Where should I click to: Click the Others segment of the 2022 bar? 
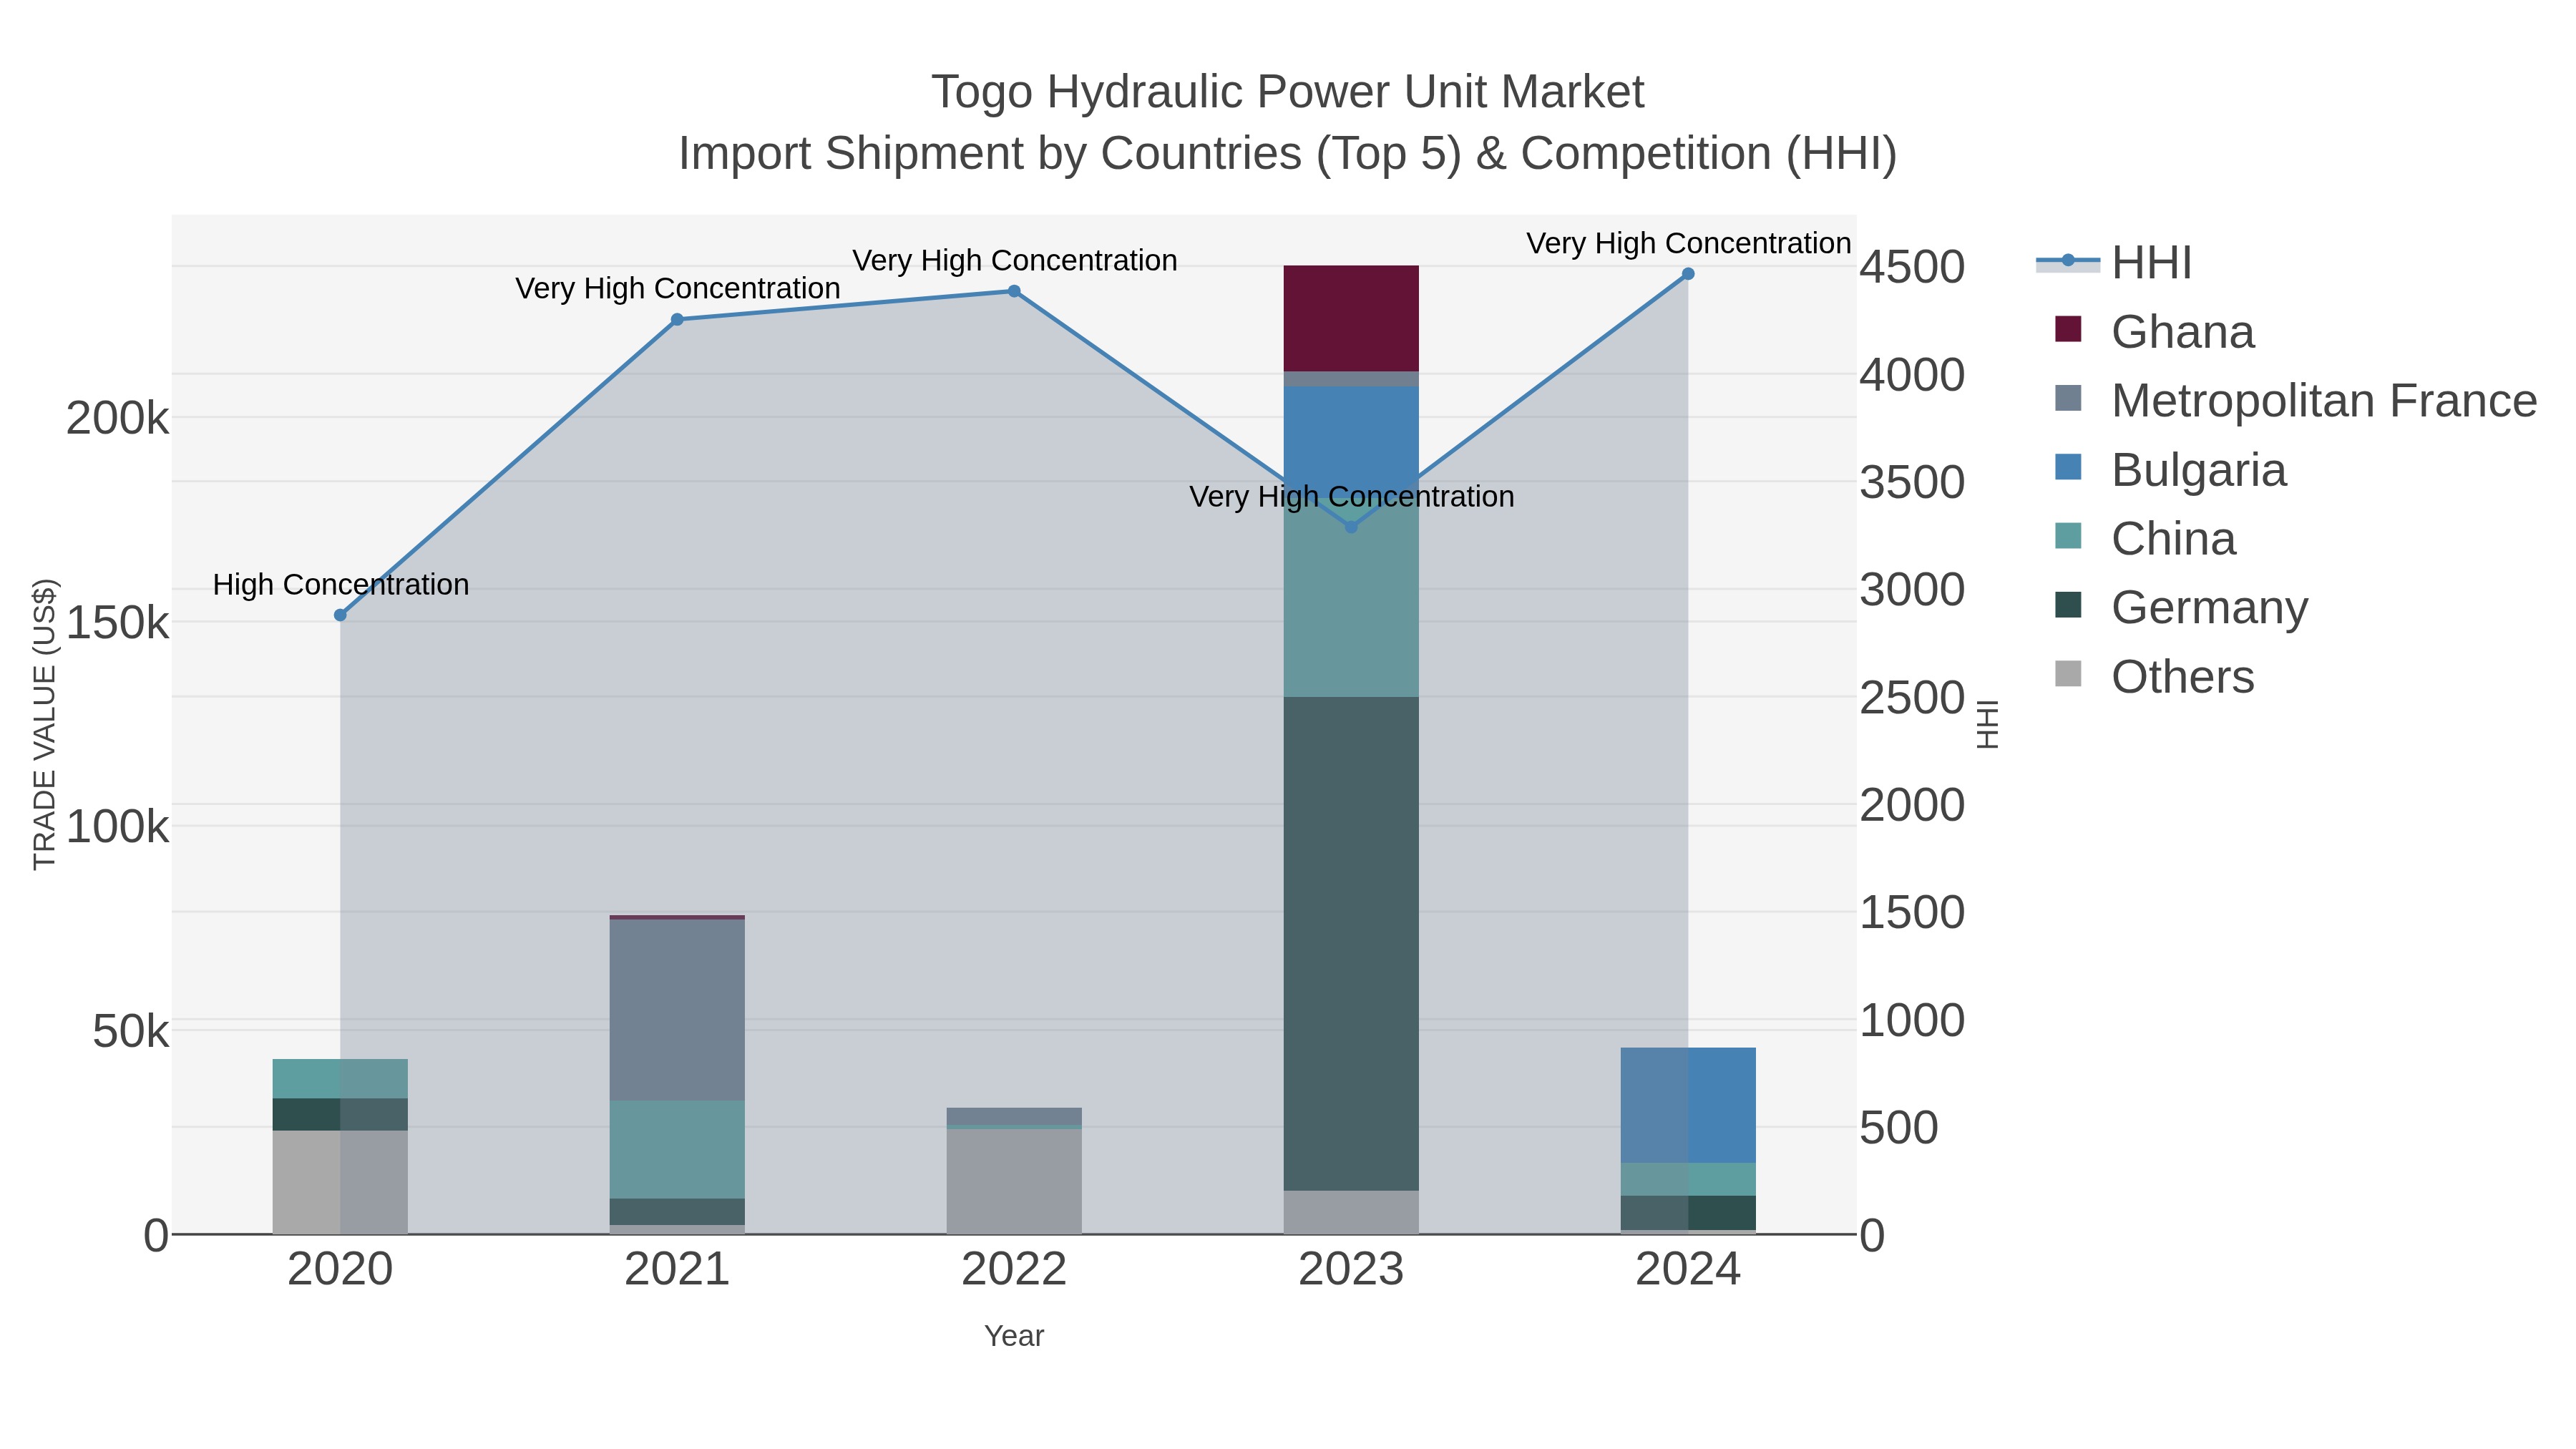[x=1014, y=1182]
